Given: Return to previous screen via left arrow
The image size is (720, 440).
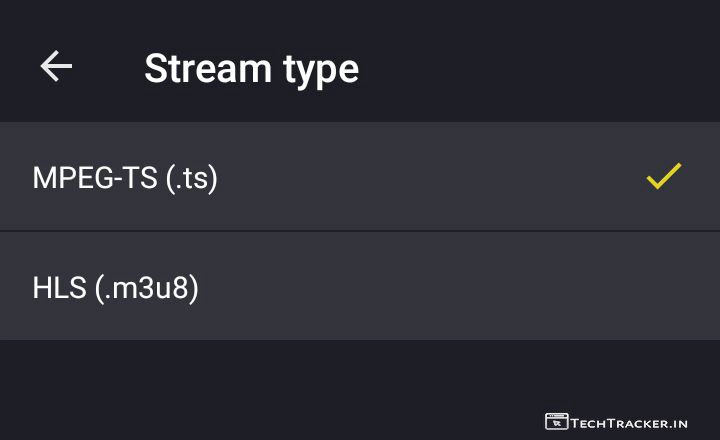Looking at the screenshot, I should click(56, 67).
